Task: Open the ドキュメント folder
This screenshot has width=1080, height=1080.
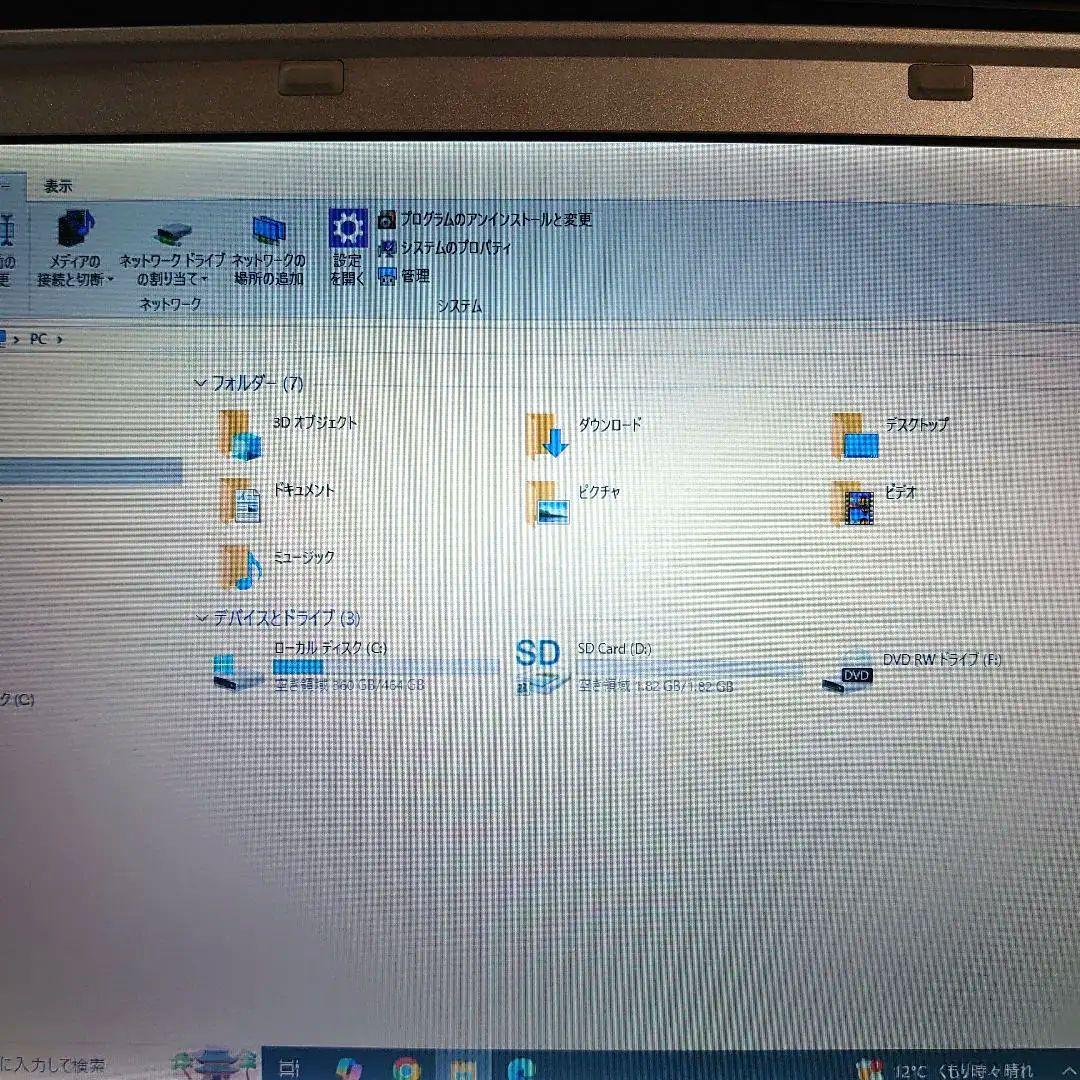Action: point(240,501)
